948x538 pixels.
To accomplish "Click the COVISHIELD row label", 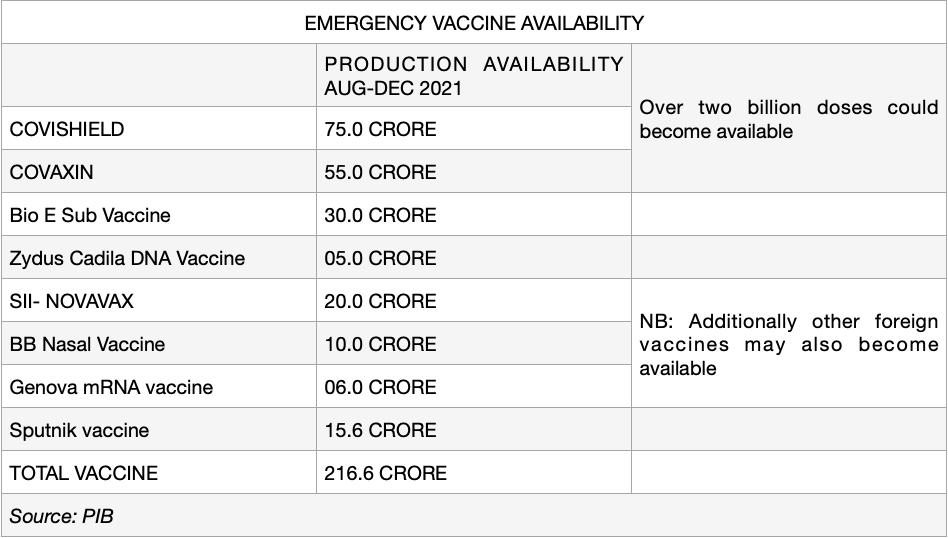I will tap(67, 129).
